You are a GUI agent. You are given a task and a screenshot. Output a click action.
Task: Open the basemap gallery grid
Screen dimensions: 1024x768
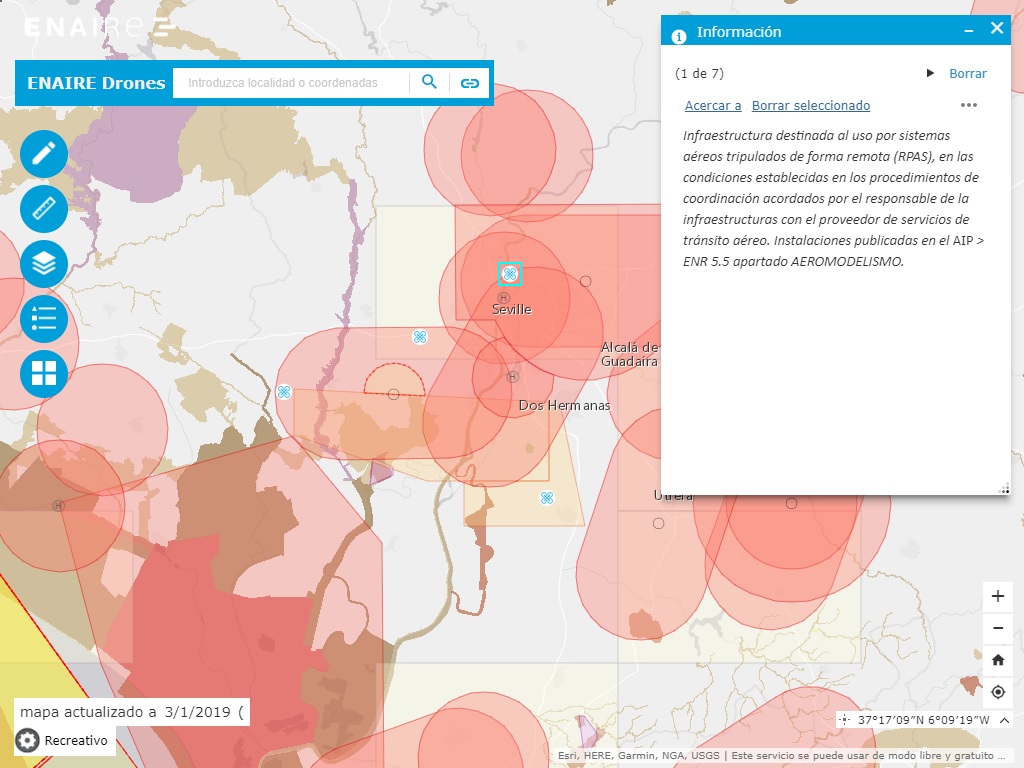[x=44, y=374]
